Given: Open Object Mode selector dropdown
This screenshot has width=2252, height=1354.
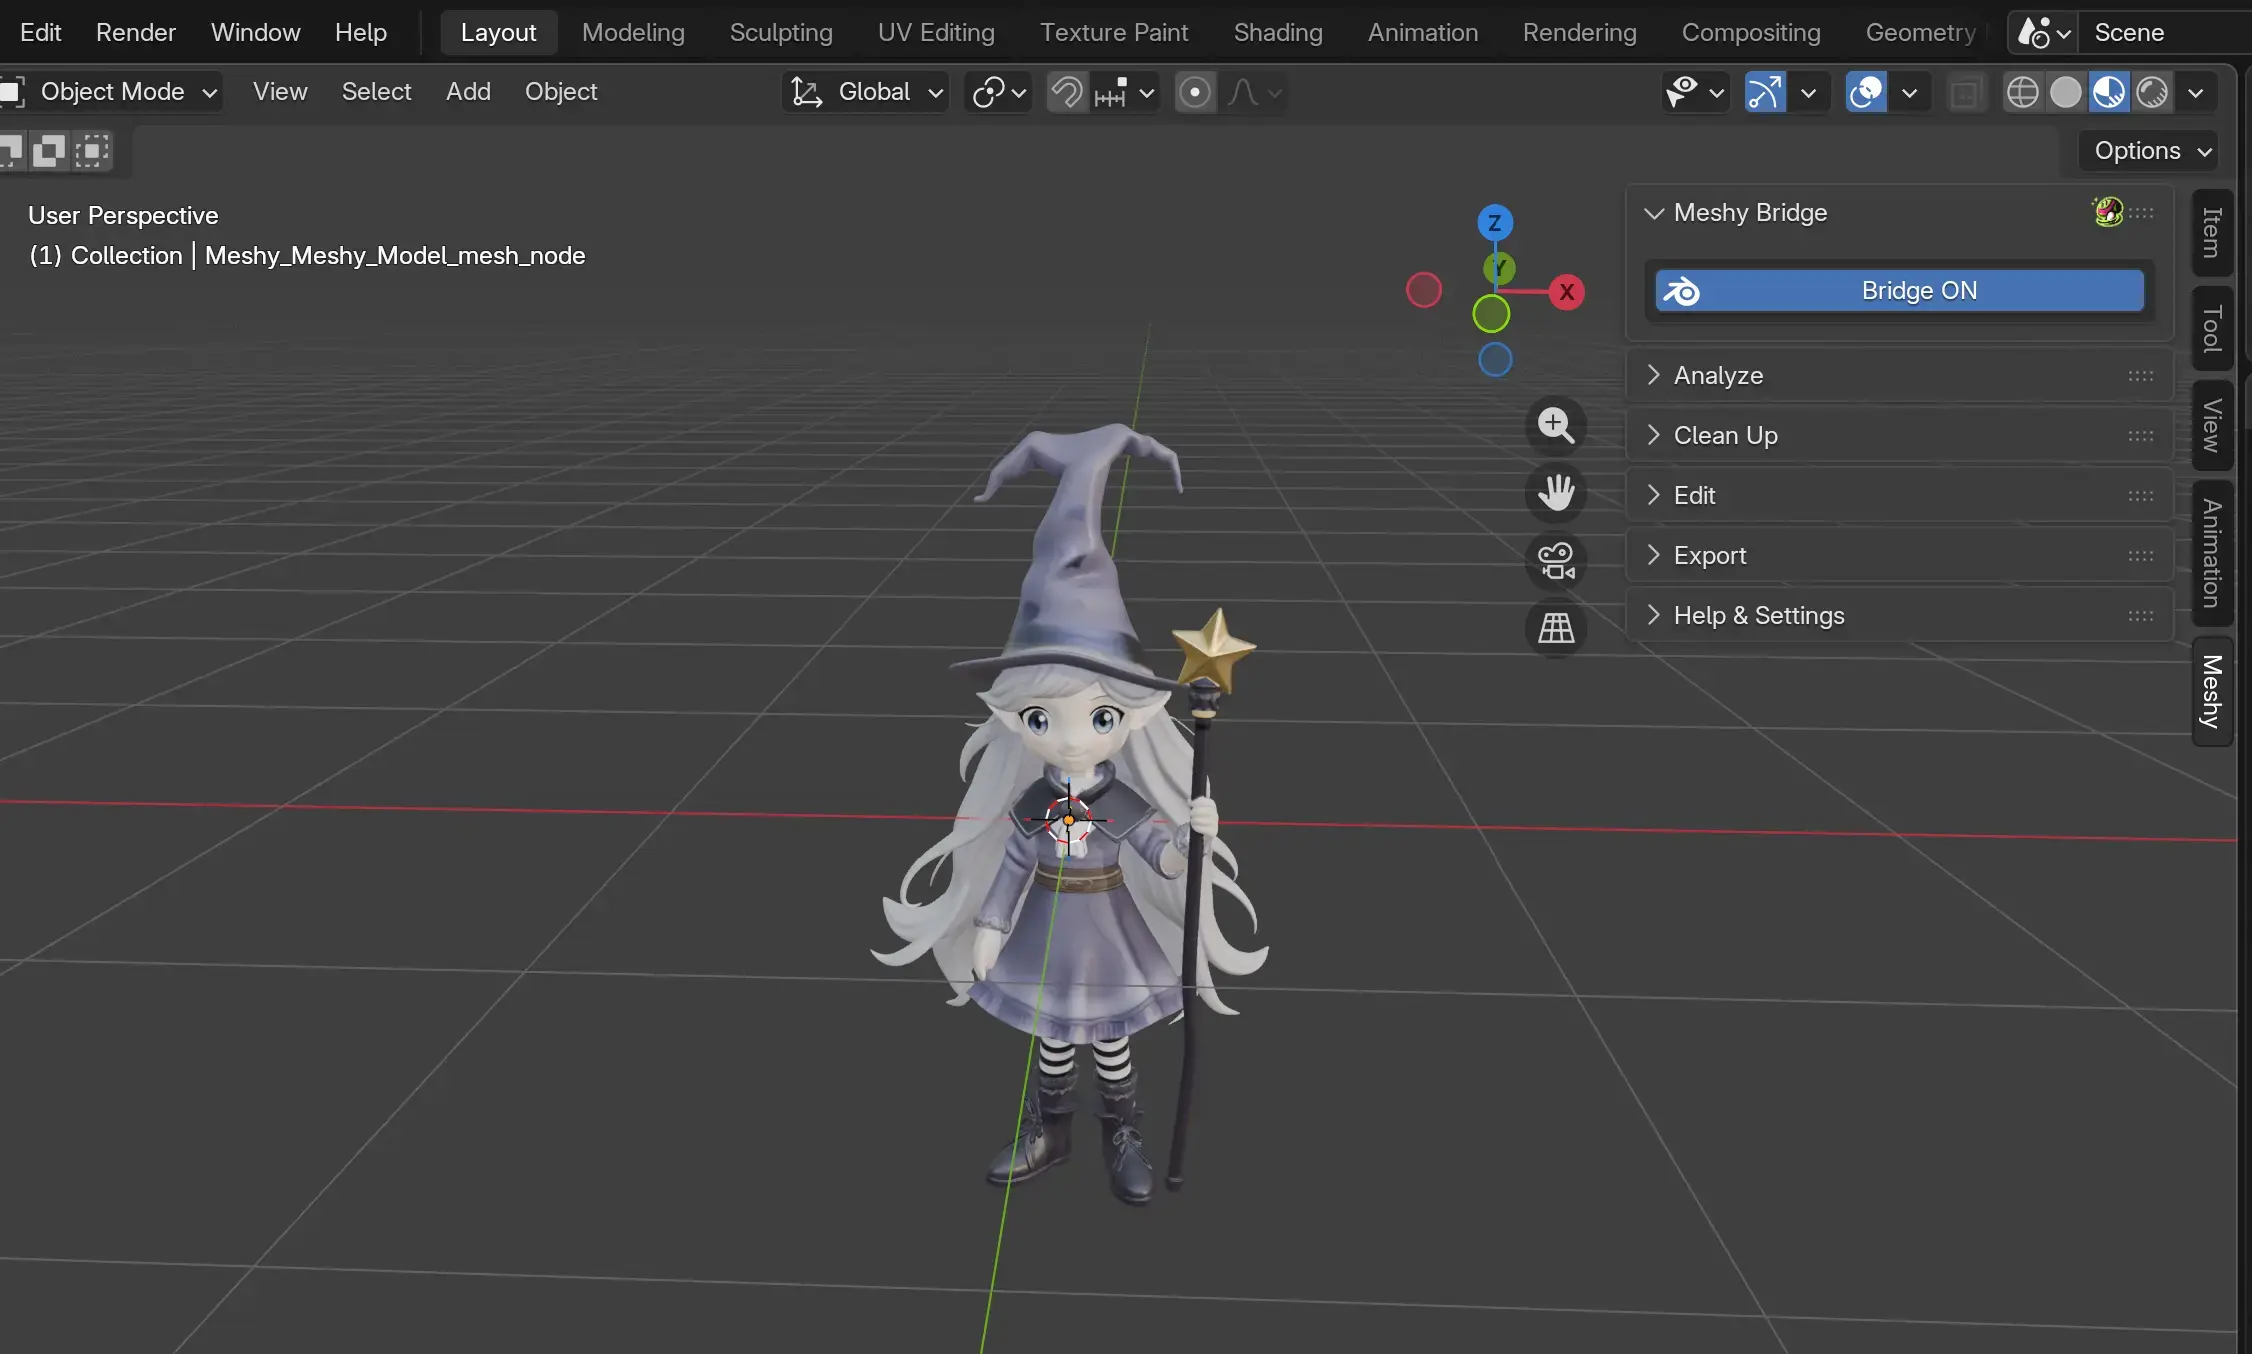Looking at the screenshot, I should point(112,93).
